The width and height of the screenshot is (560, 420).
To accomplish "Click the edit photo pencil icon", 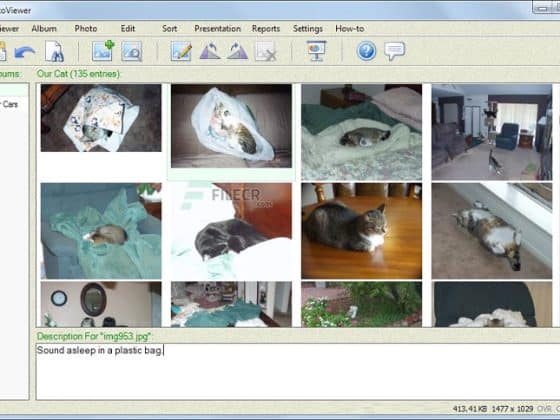I will (181, 51).
